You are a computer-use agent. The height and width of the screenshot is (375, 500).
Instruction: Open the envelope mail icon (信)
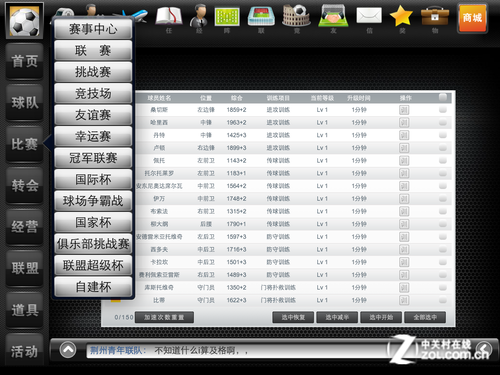(369, 15)
